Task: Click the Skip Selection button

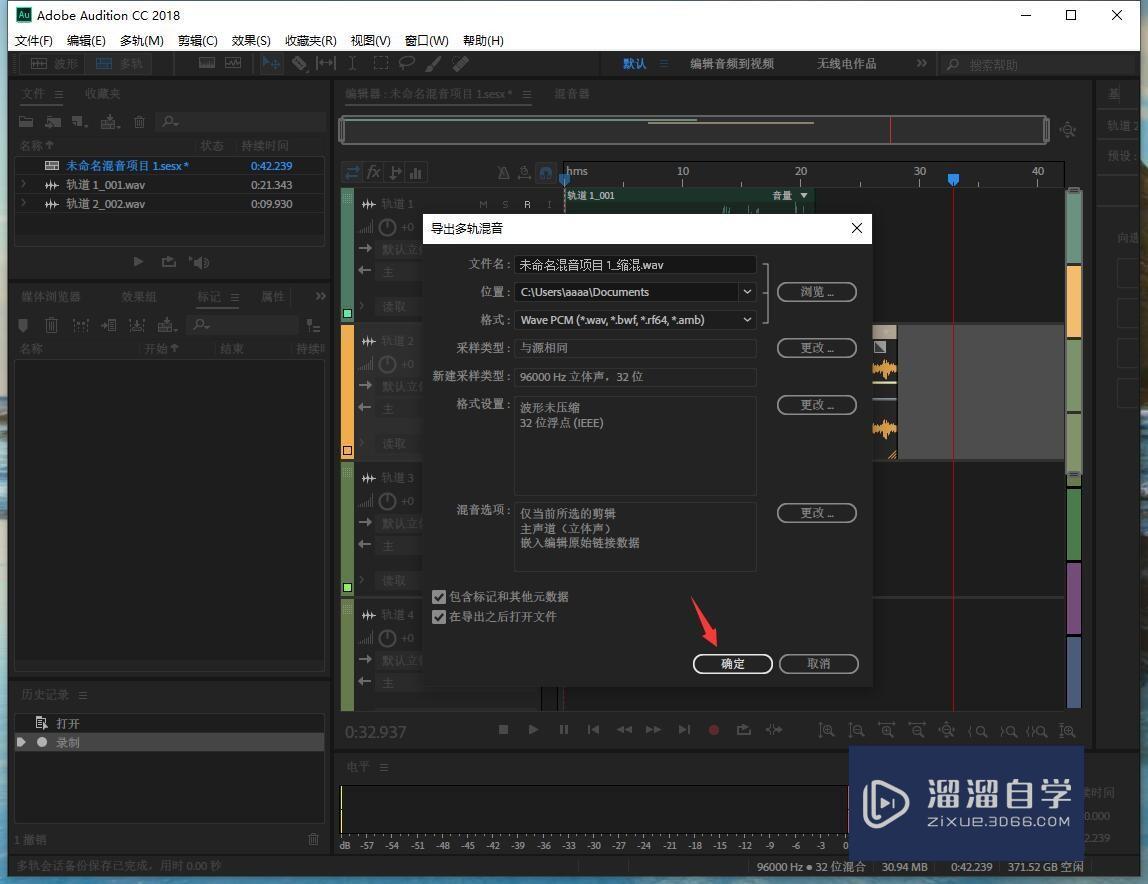Action: (774, 729)
